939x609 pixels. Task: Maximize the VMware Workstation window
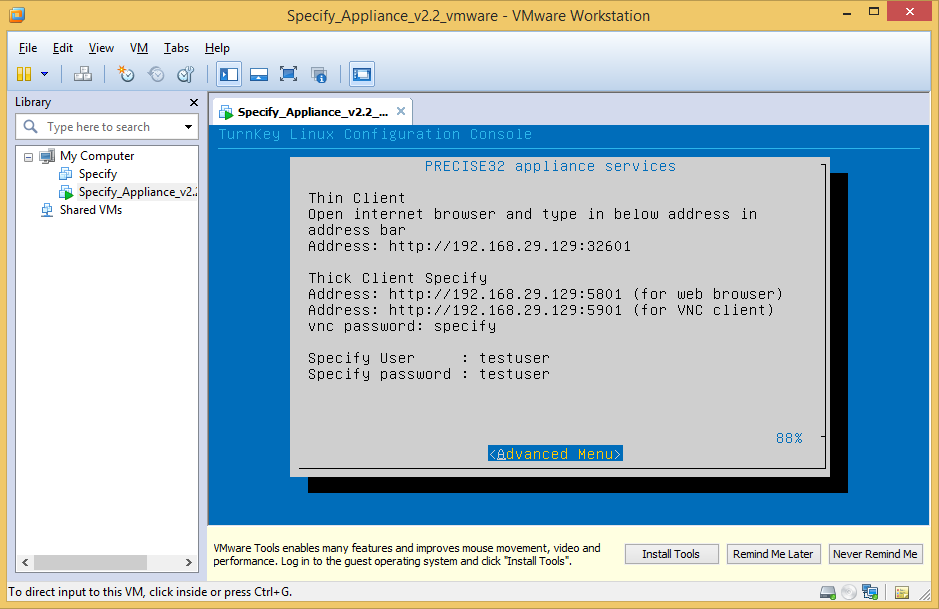(874, 11)
